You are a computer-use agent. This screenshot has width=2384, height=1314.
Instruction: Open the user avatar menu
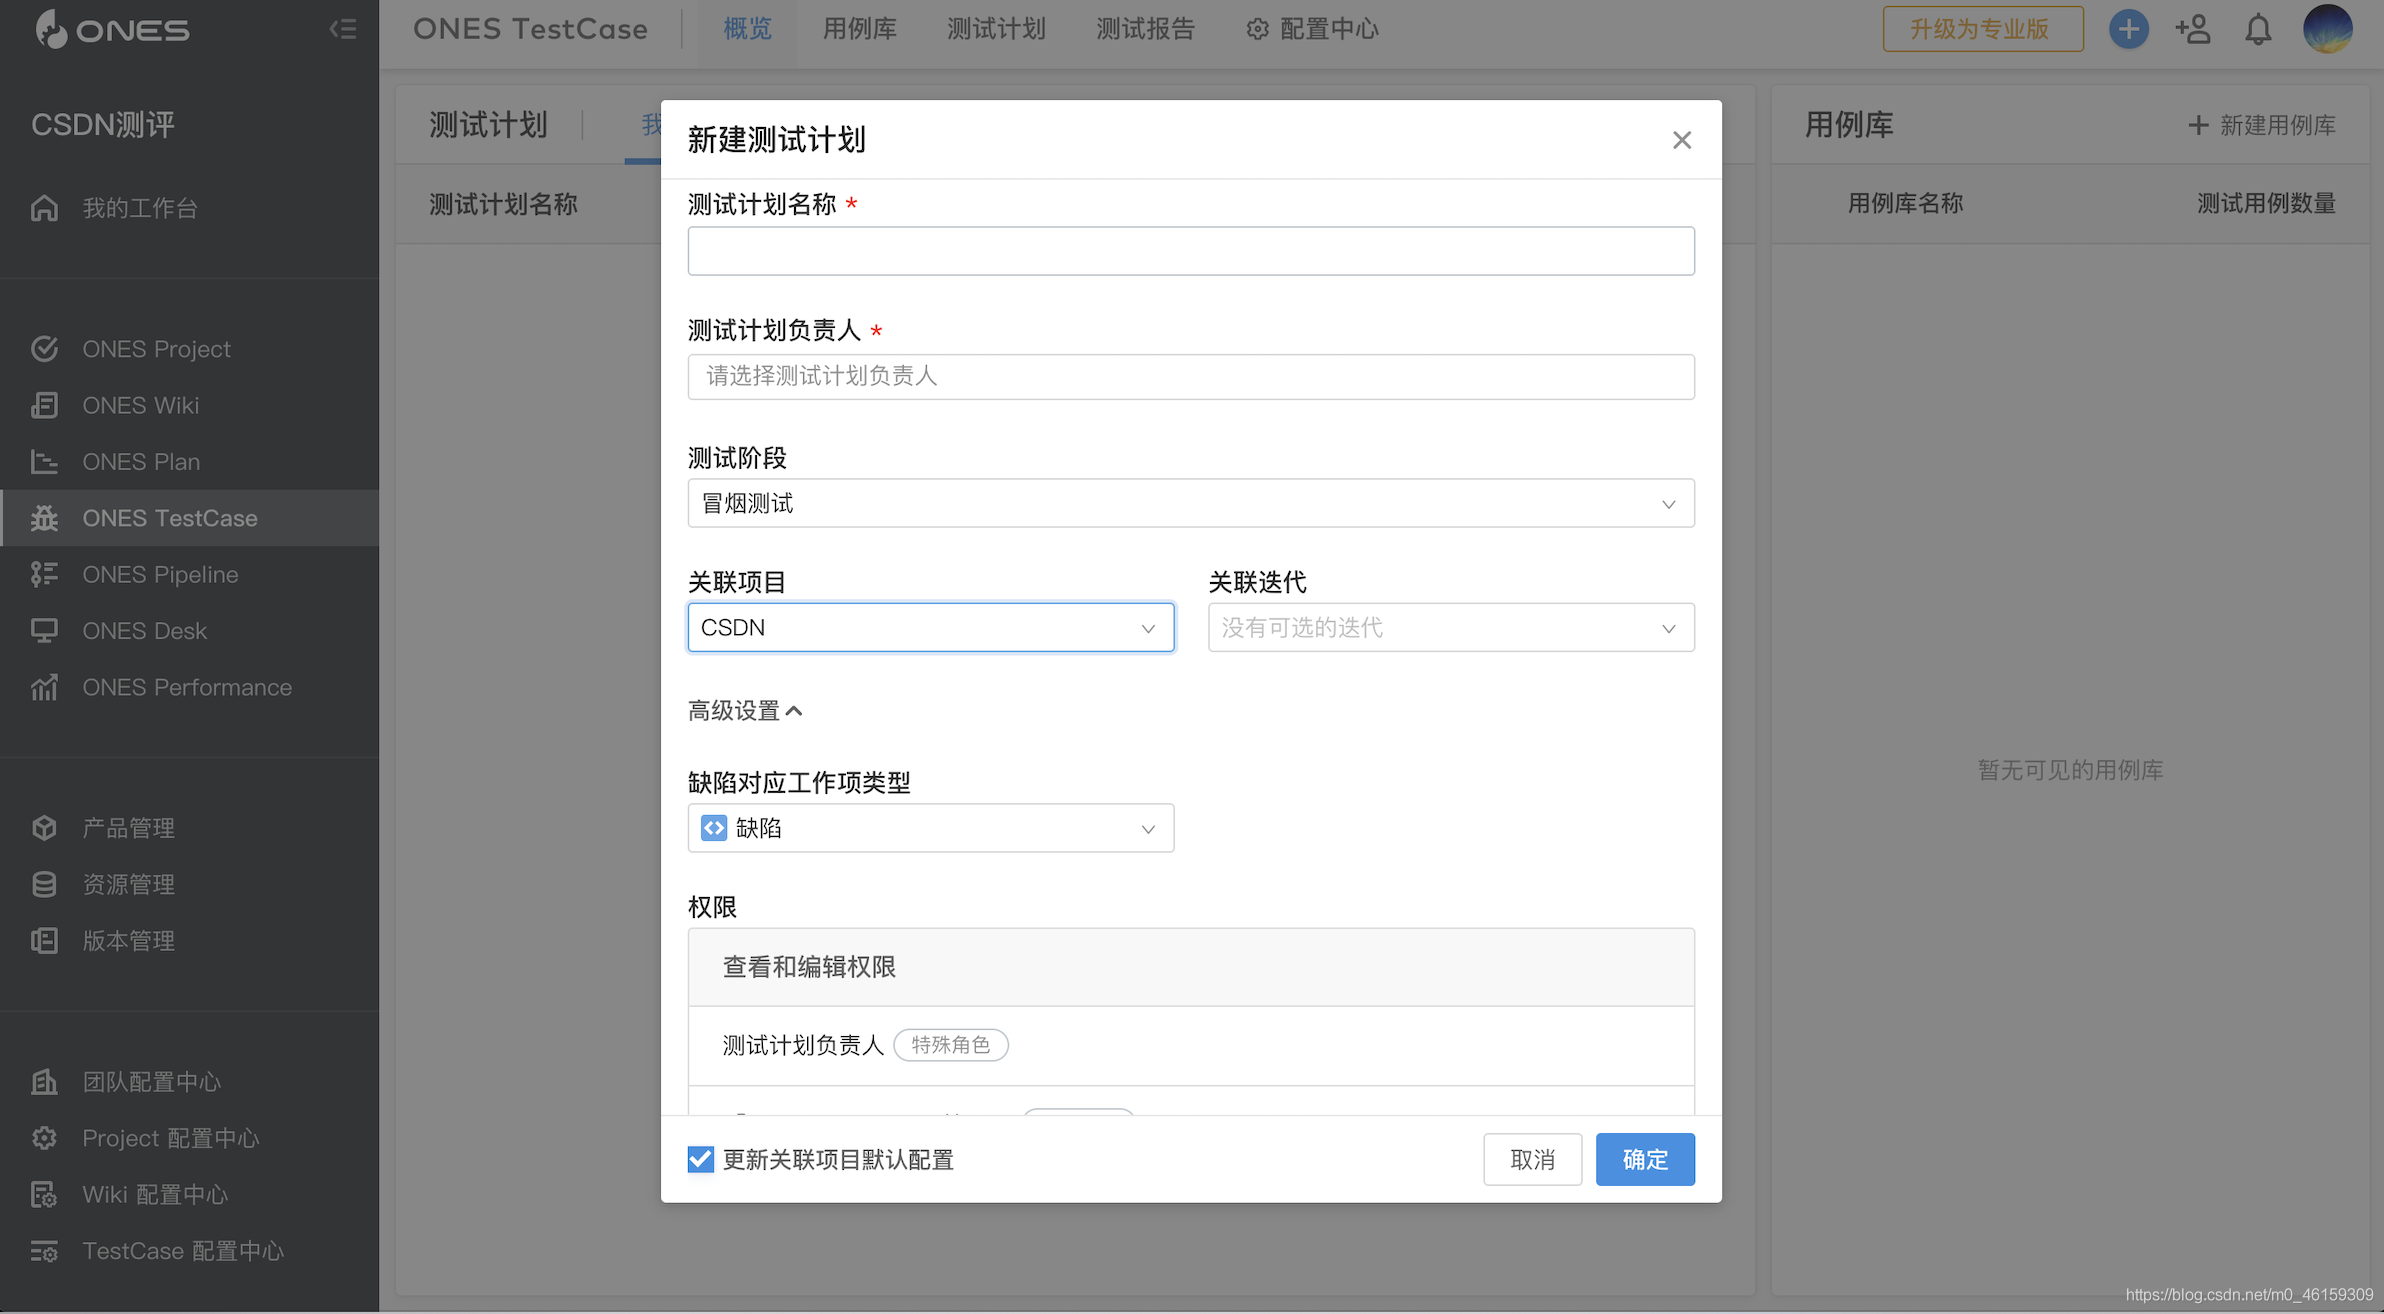pyautogui.click(x=2328, y=29)
